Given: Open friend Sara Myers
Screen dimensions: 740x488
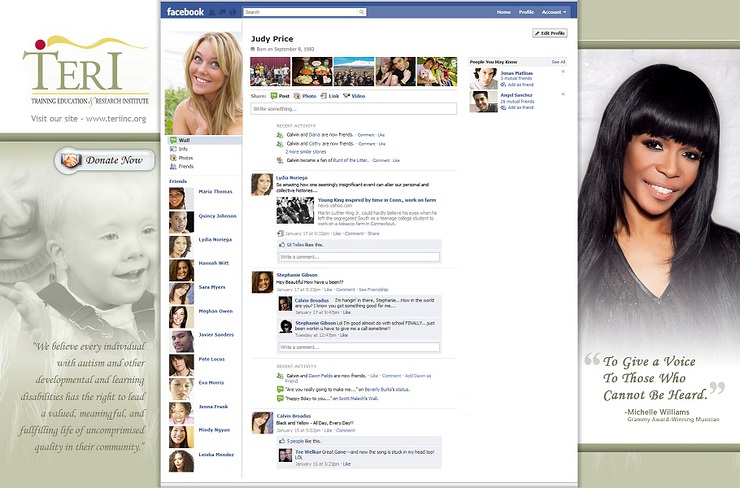Looking at the screenshot, I should (x=212, y=287).
